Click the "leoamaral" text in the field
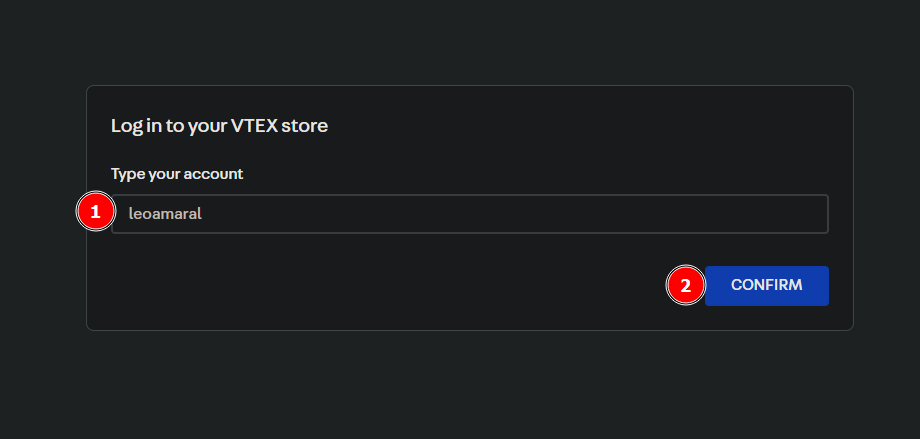The width and height of the screenshot is (920, 439). point(166,214)
